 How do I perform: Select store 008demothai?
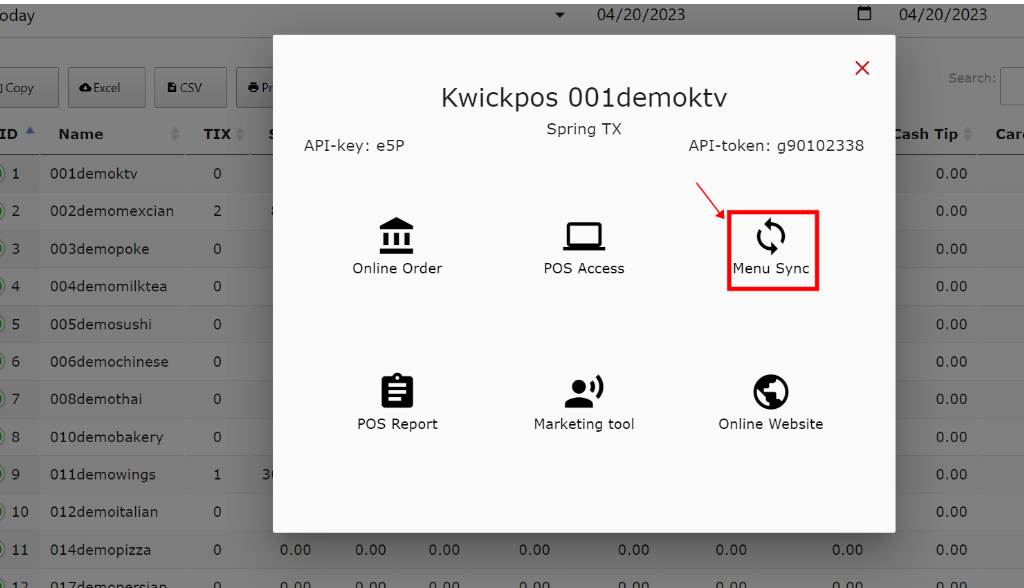coord(96,399)
